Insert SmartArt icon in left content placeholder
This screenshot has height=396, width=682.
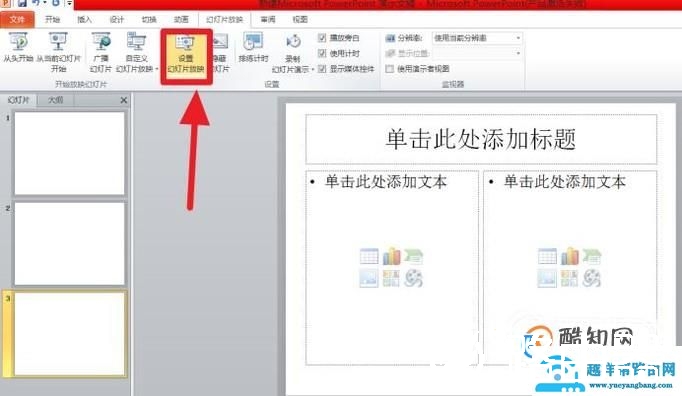(x=413, y=256)
